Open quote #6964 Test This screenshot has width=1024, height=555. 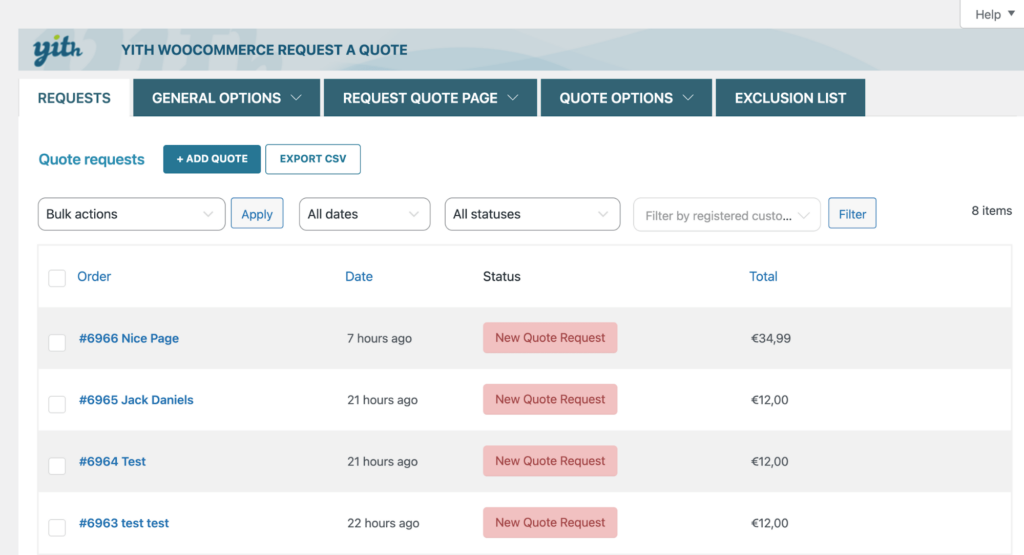click(x=112, y=461)
